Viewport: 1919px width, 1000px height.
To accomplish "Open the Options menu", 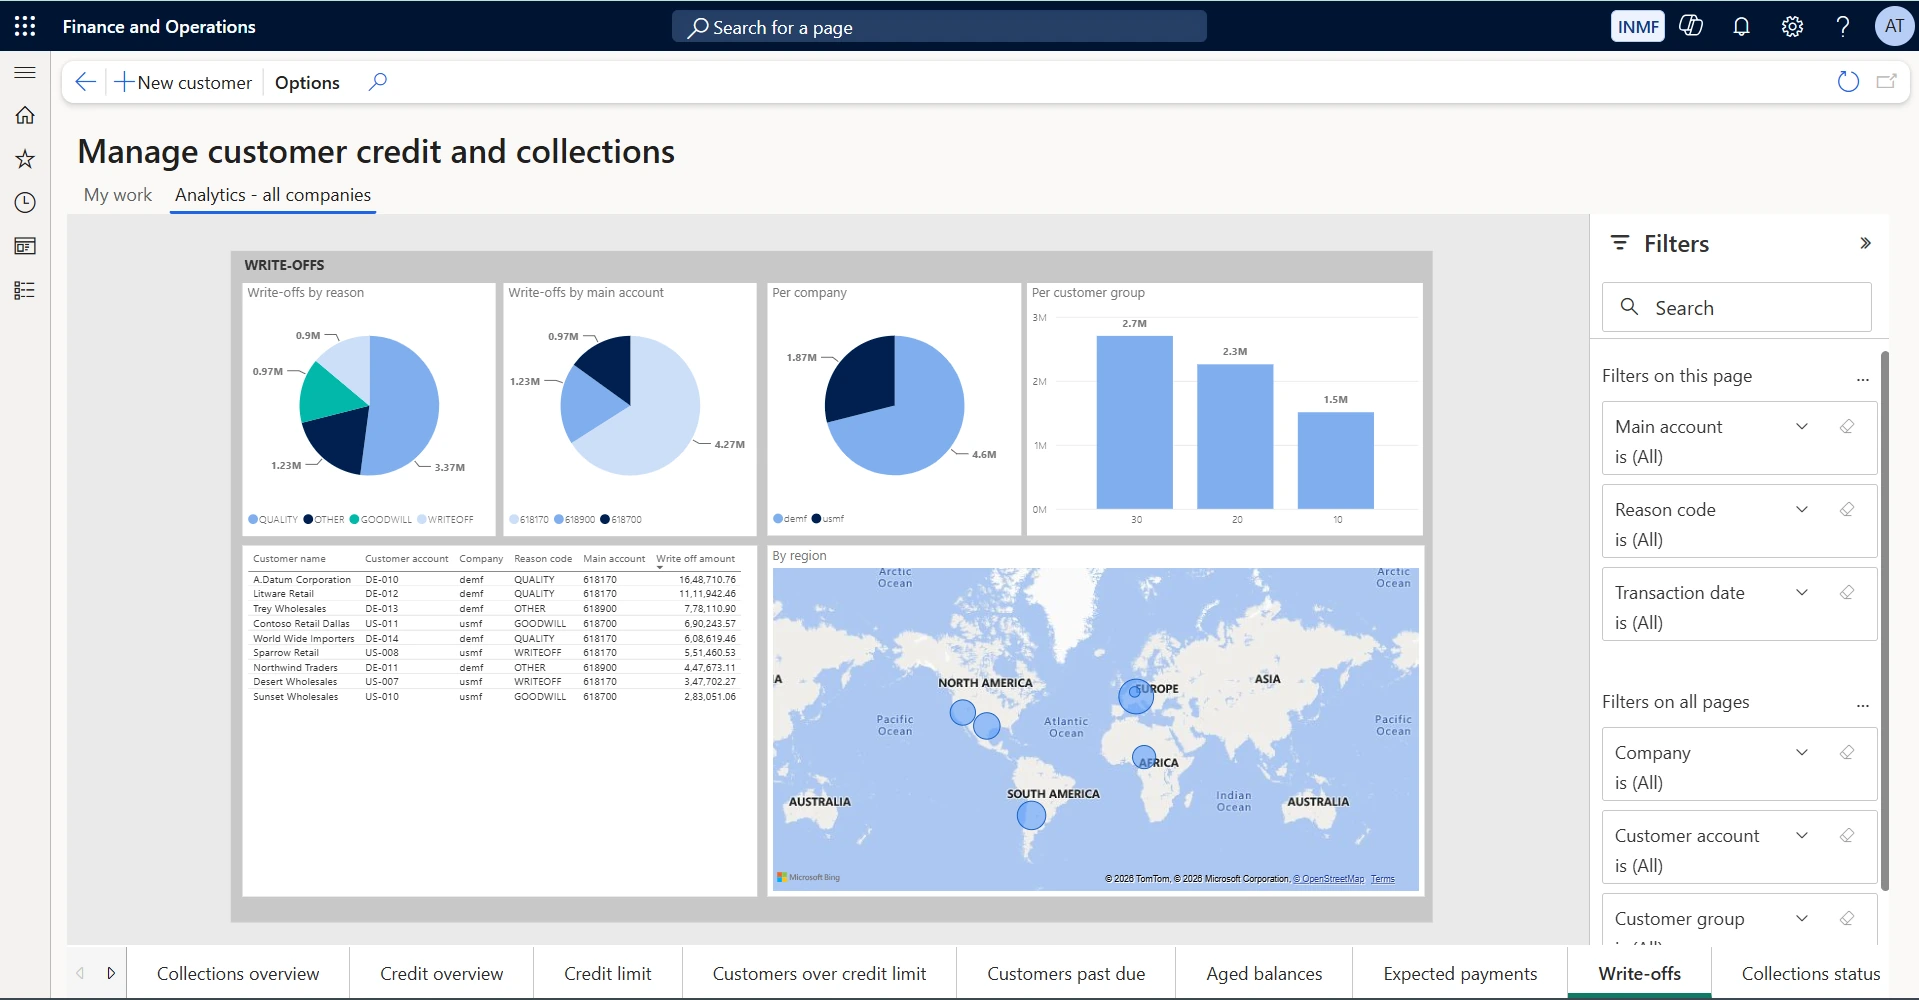I will [307, 82].
